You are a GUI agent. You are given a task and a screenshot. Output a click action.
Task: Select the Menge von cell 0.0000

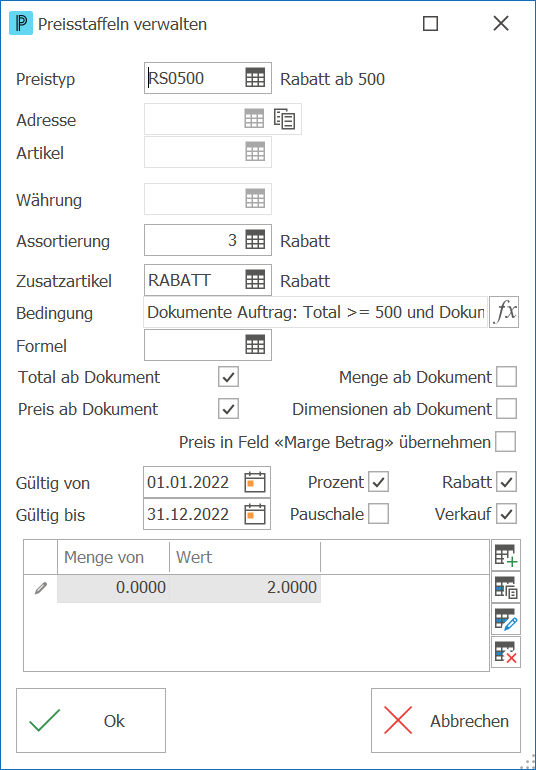(113, 588)
